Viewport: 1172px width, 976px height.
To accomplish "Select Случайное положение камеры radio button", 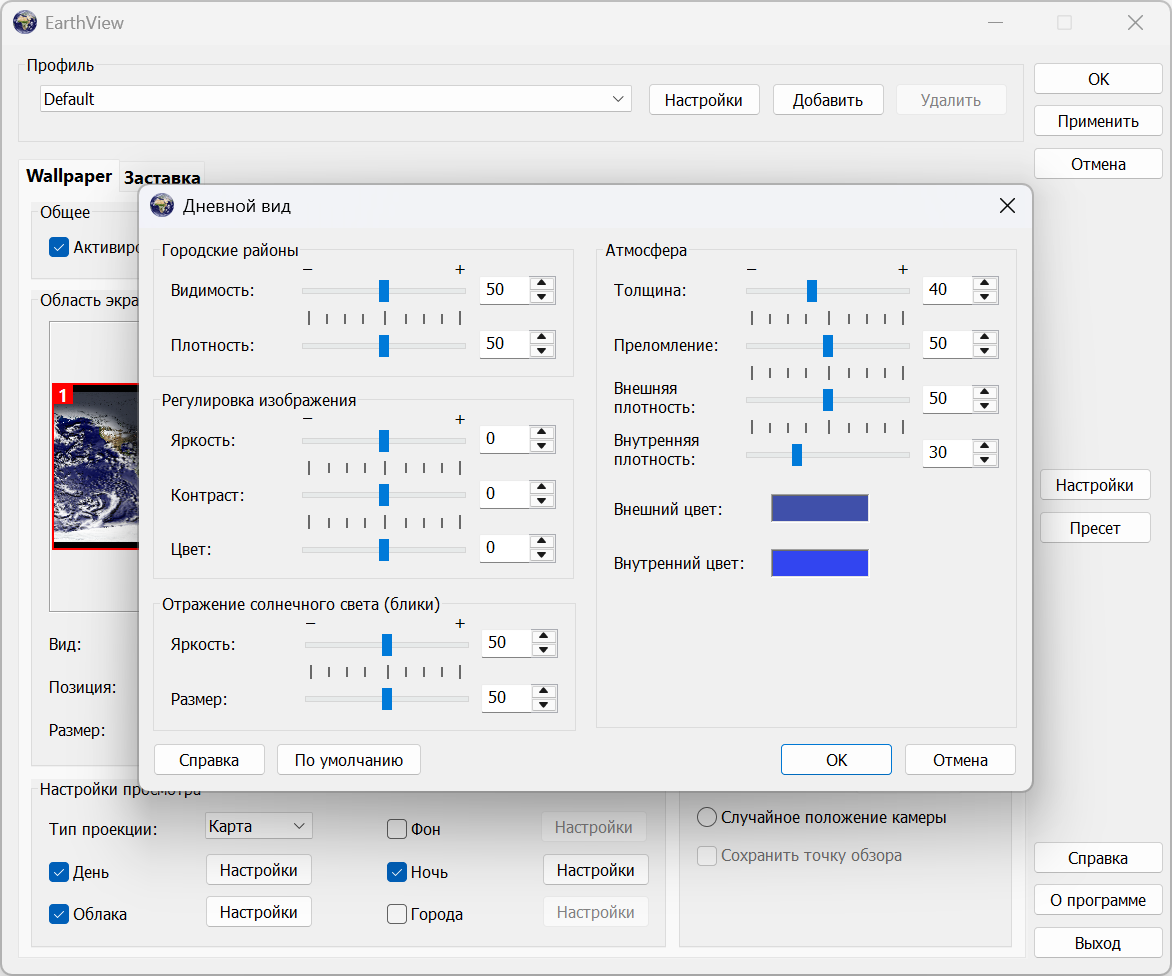I will tap(706, 817).
